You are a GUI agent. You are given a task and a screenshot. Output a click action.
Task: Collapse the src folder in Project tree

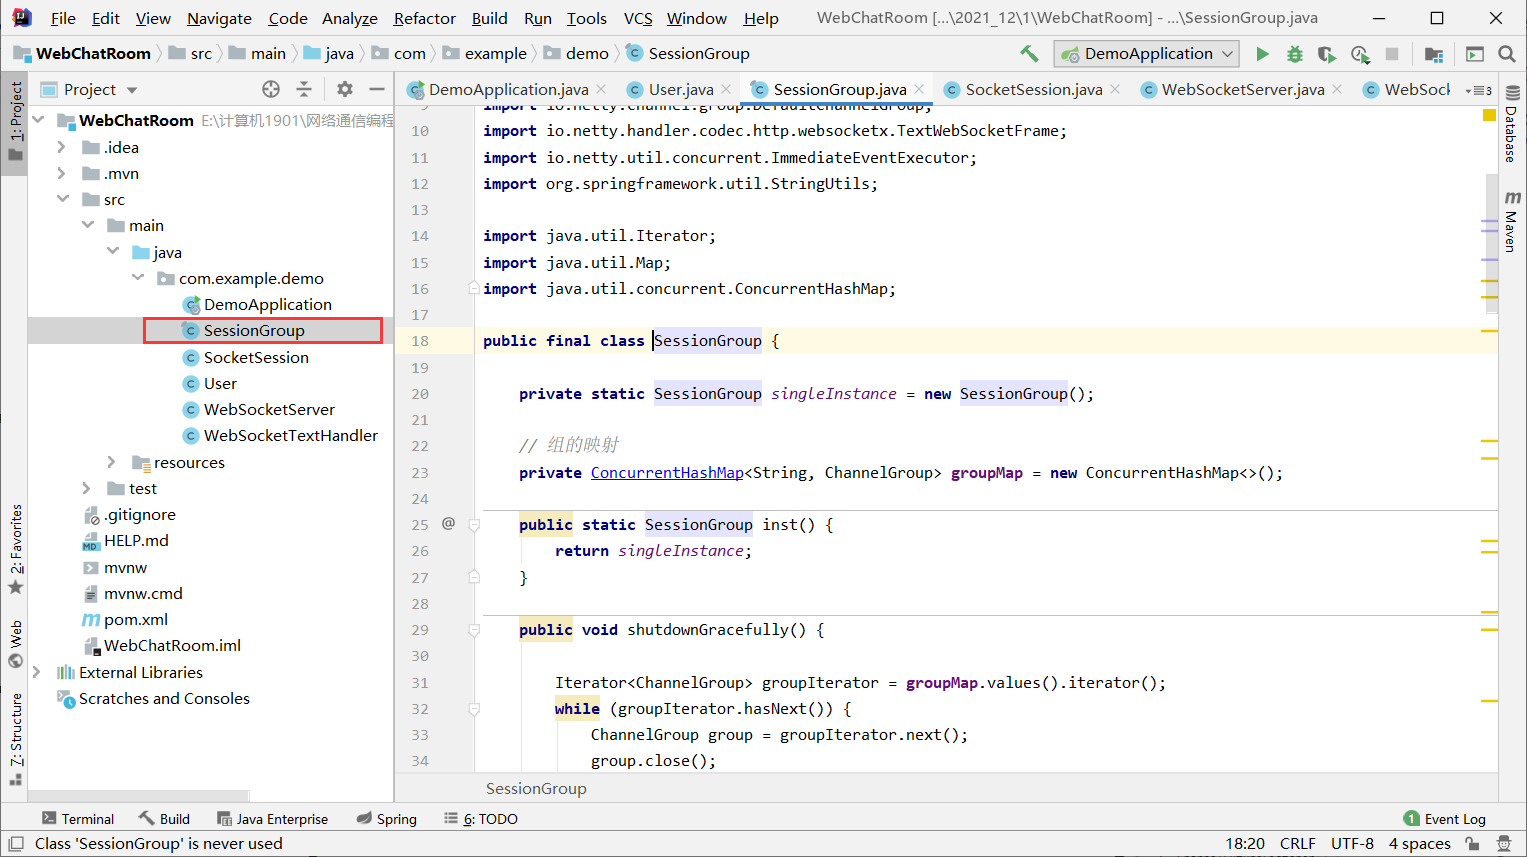click(x=62, y=199)
